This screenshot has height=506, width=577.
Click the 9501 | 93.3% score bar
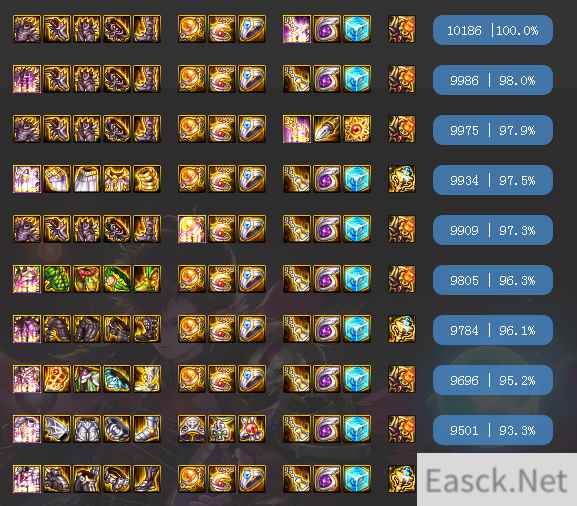coord(493,430)
